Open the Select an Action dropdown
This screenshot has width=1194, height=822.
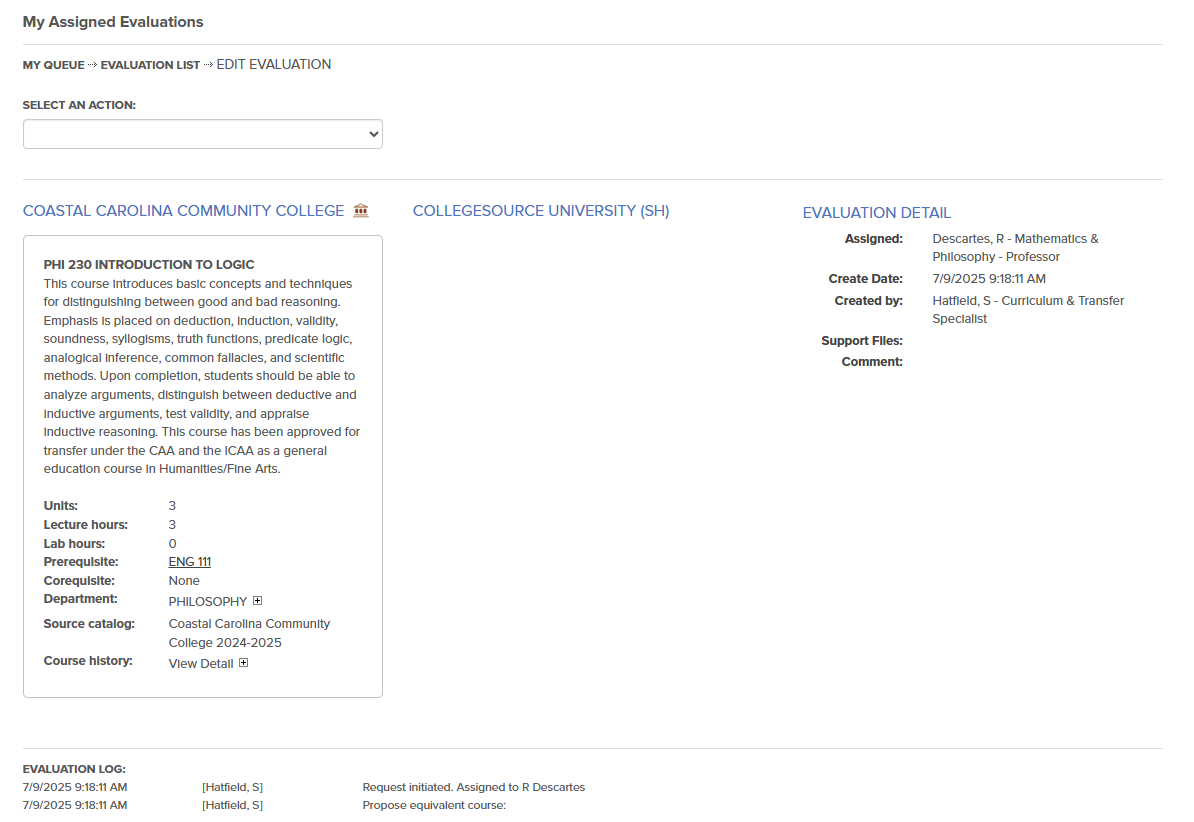(203, 134)
